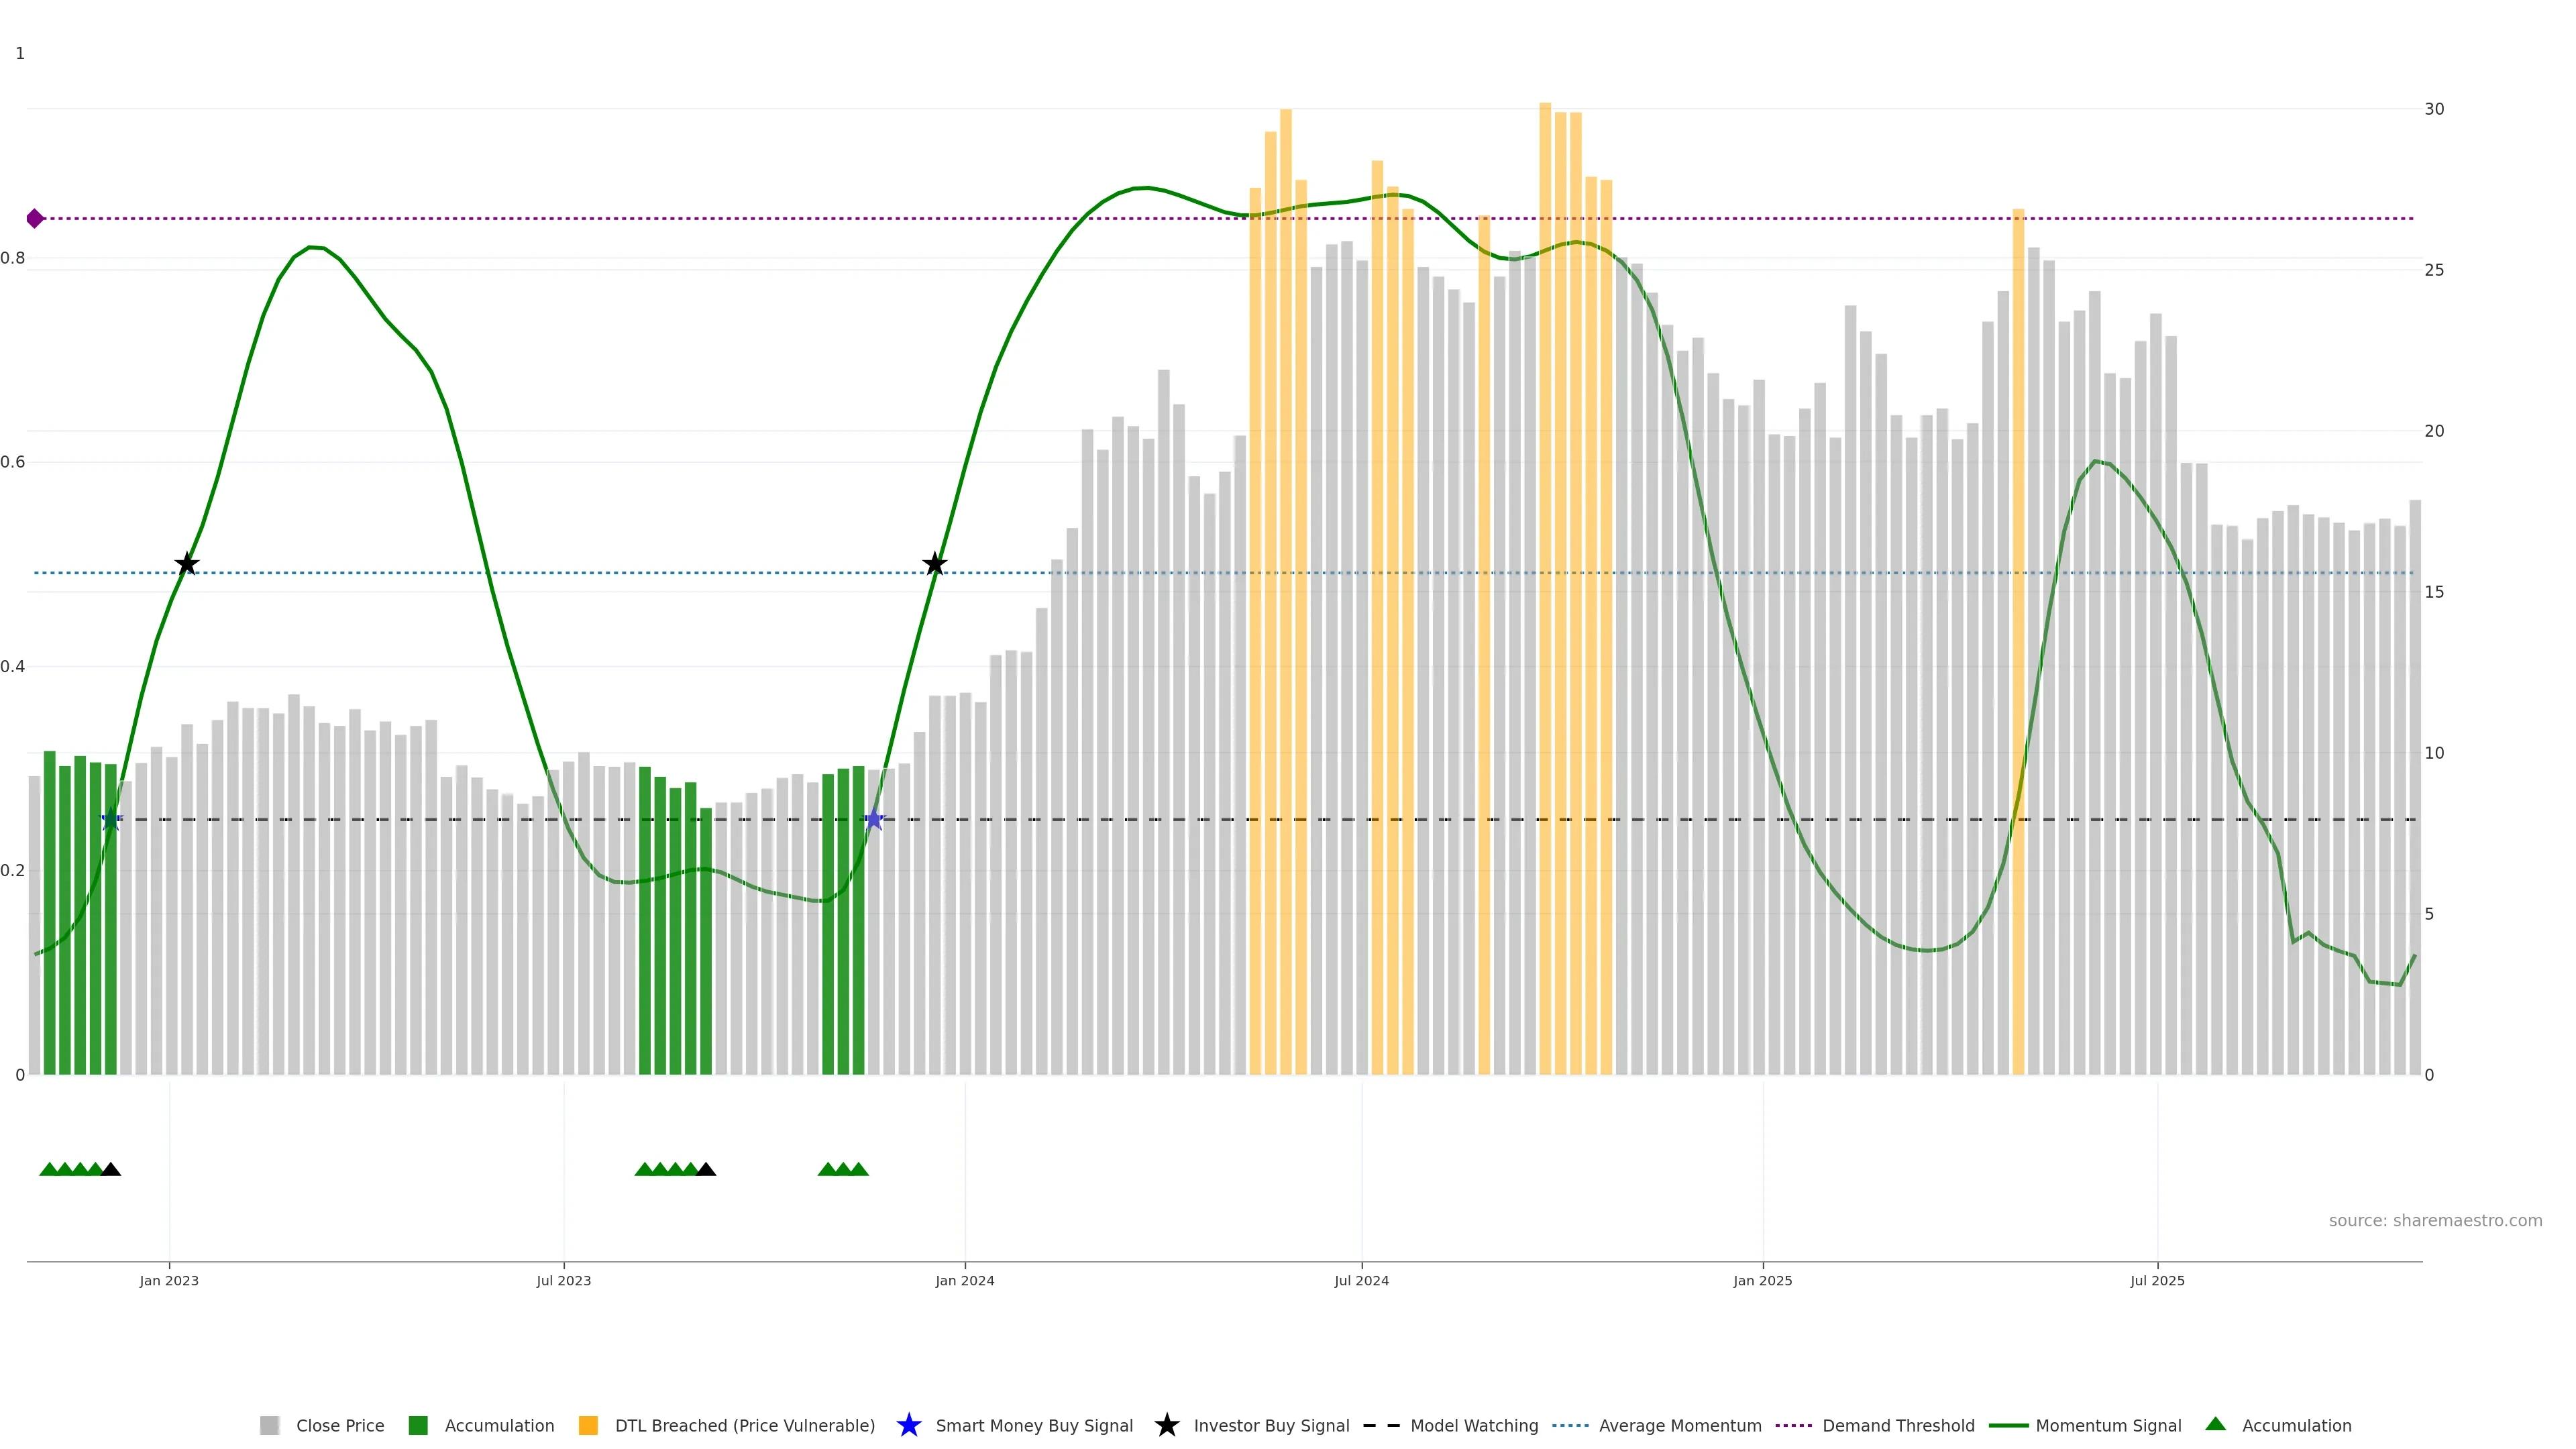2576x1449 pixels.
Task: Click green triangle Accumulation legend icon
Action: pos(2216,1424)
